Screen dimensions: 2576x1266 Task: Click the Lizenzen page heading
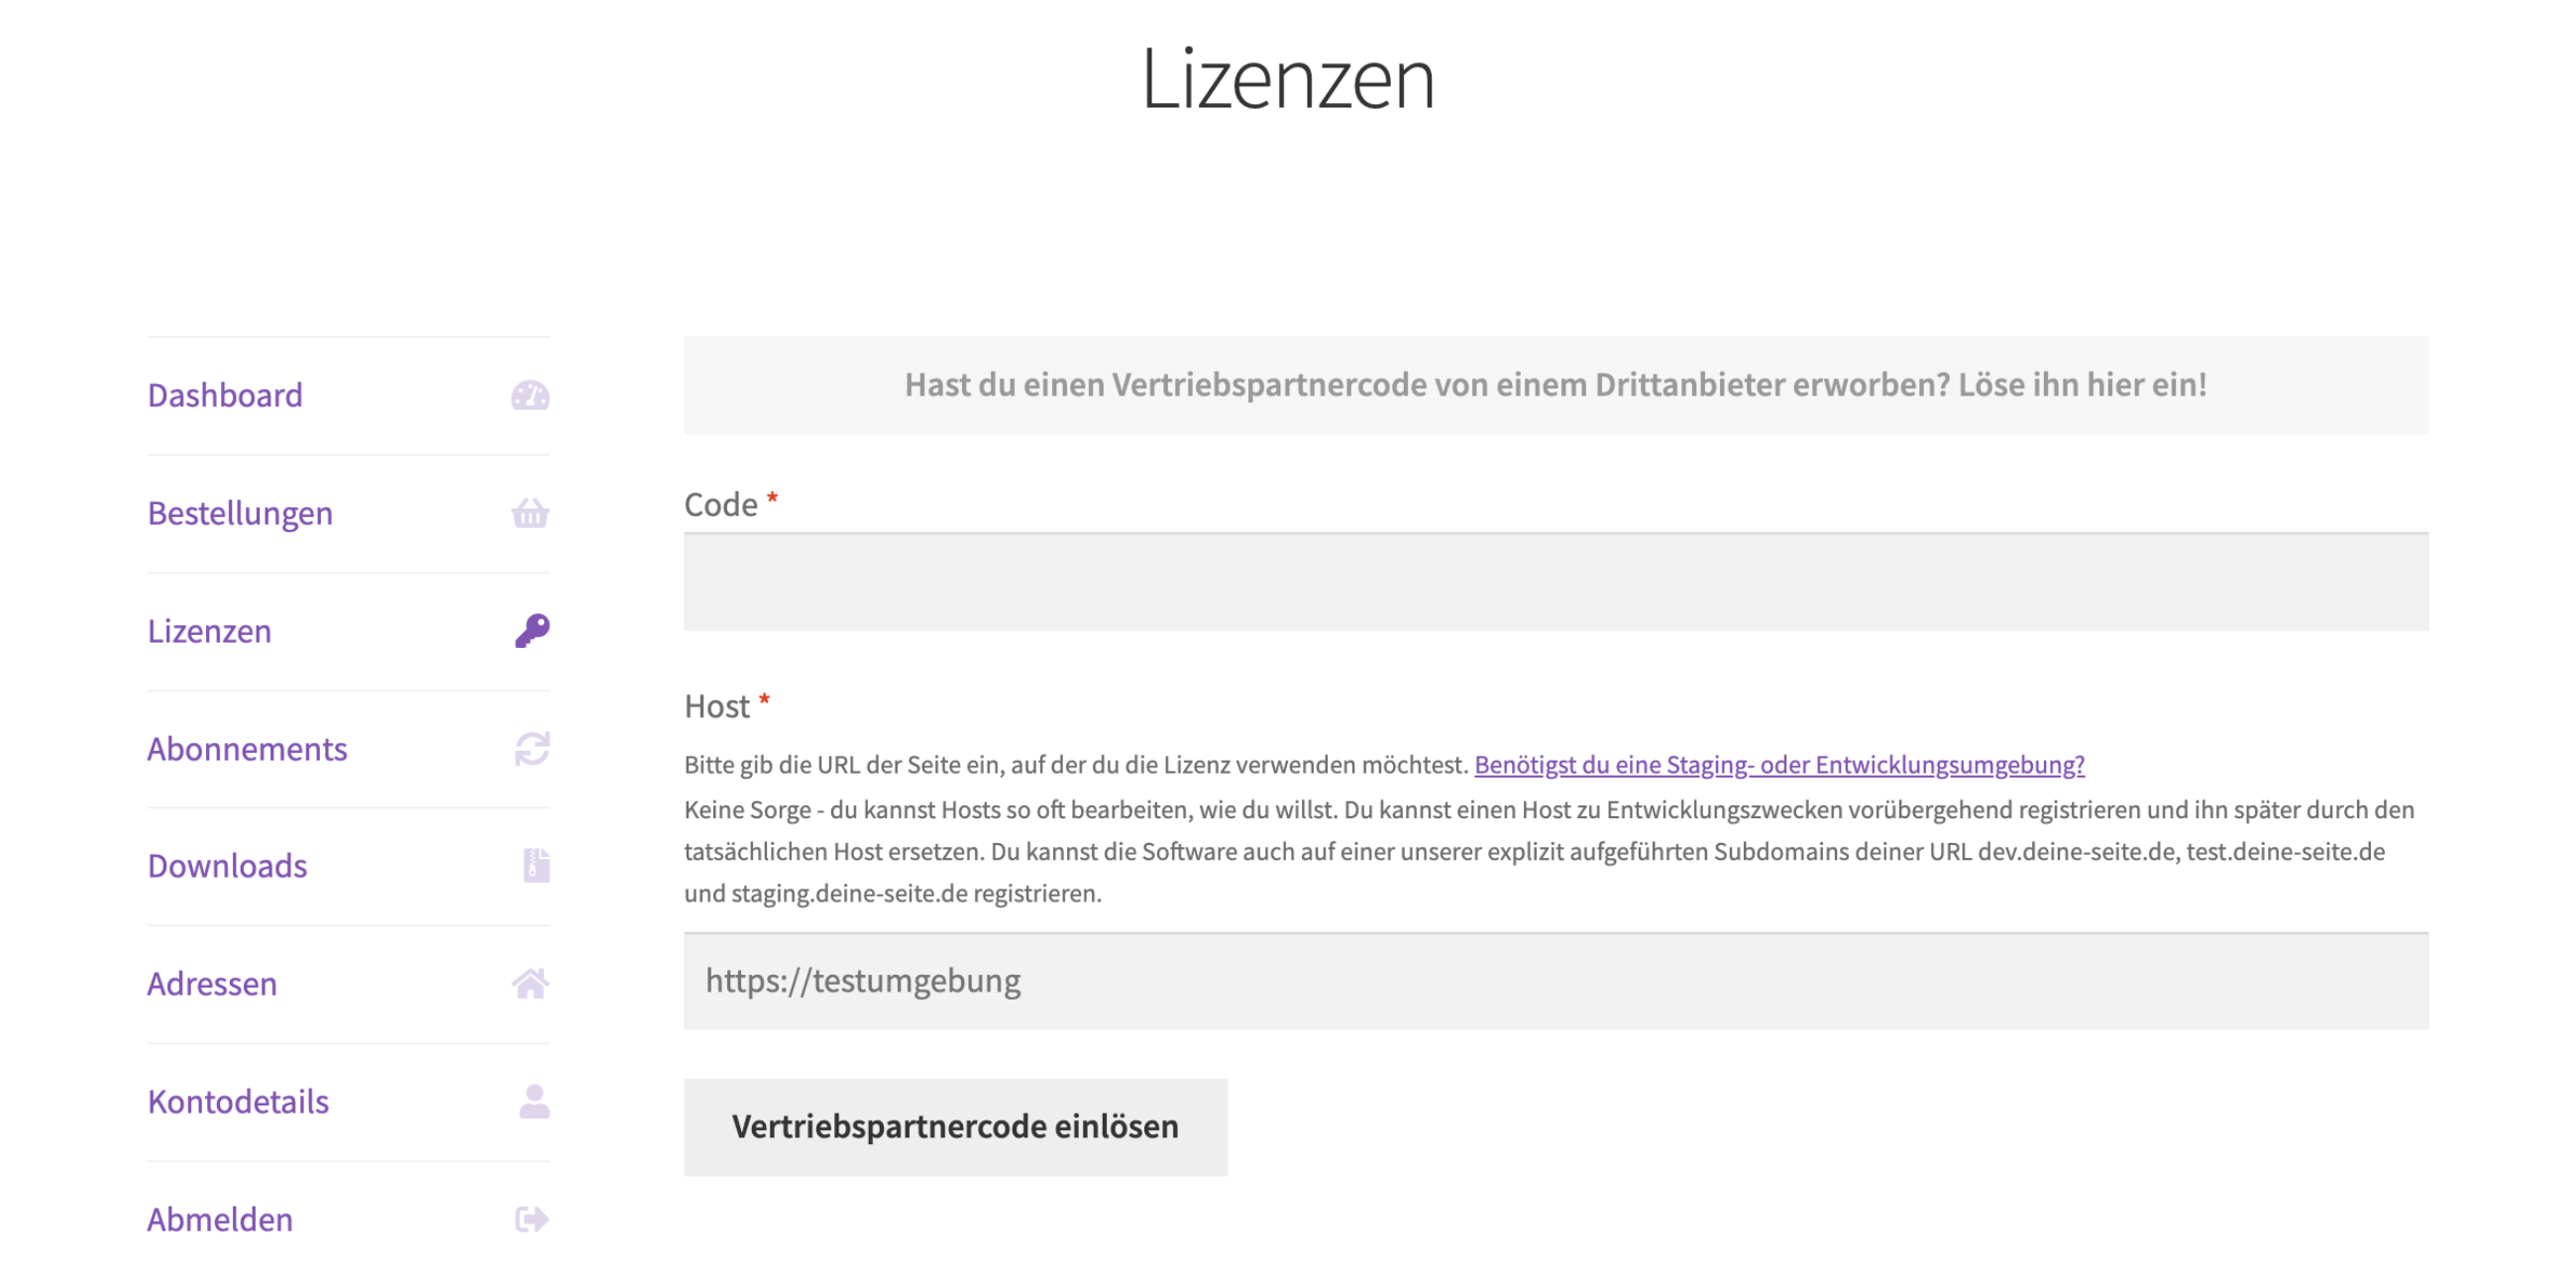1288,78
